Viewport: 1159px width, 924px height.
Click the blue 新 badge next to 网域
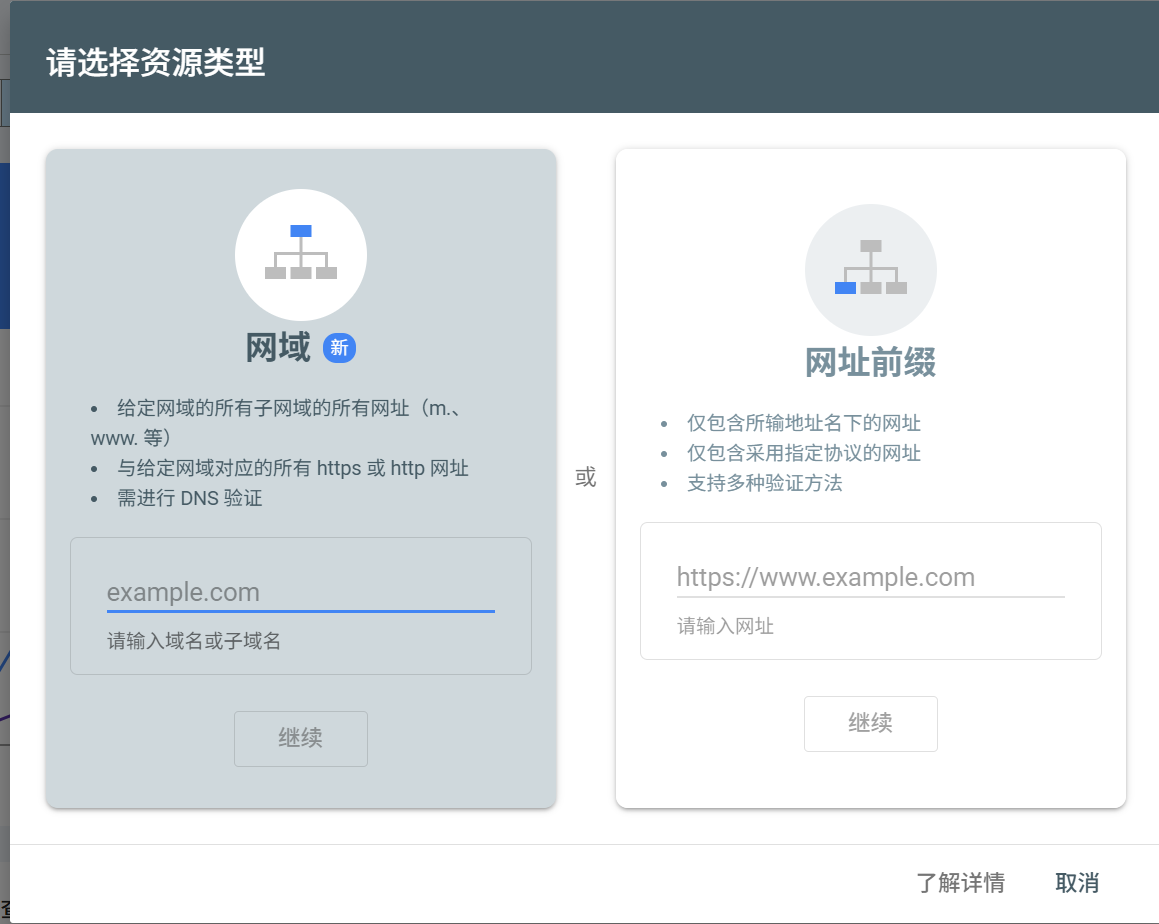point(339,348)
